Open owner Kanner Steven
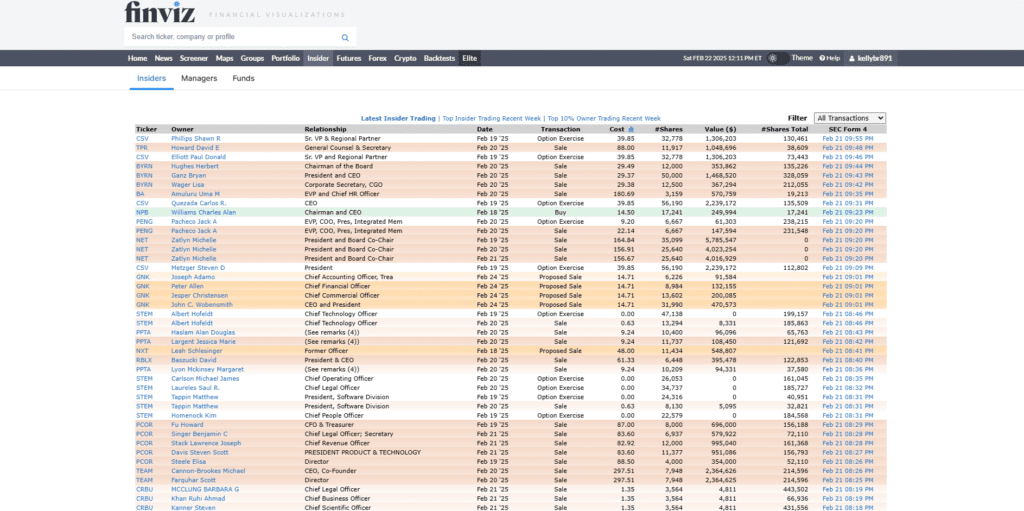 point(193,508)
